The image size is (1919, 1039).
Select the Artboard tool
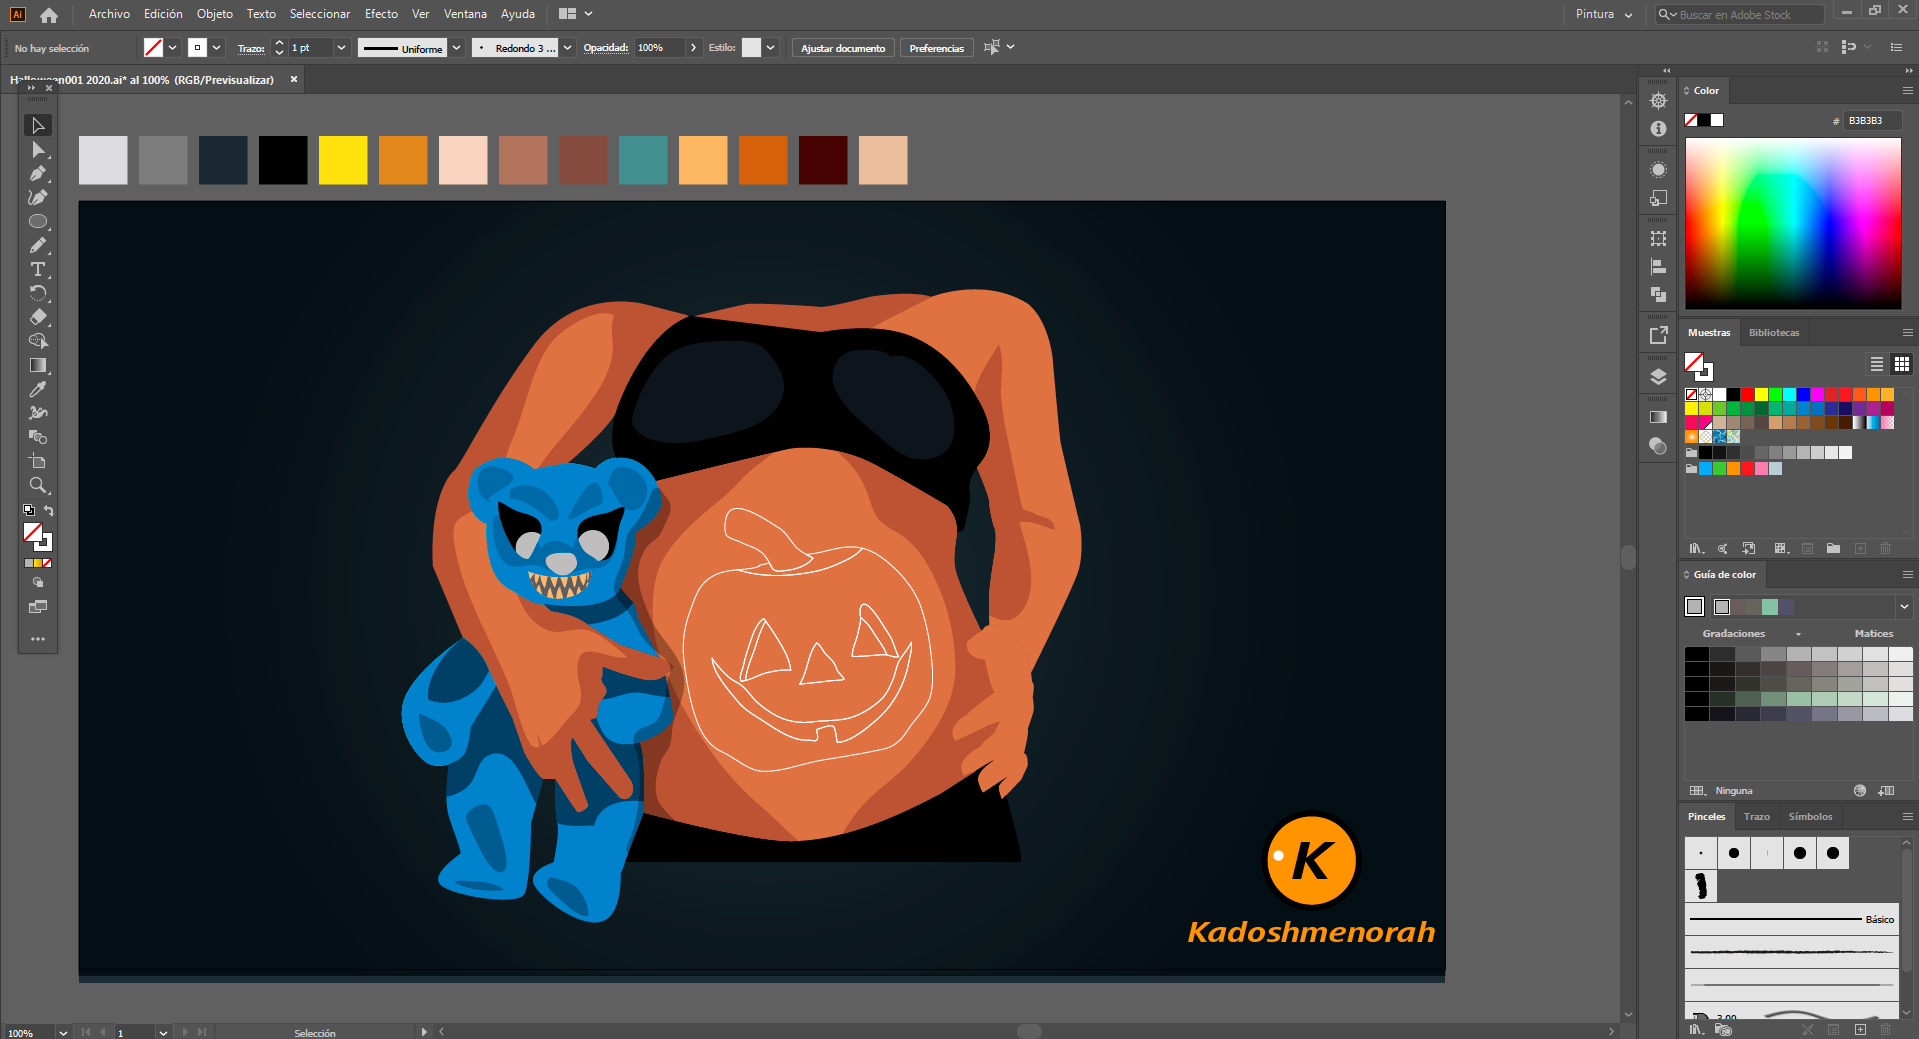38,461
